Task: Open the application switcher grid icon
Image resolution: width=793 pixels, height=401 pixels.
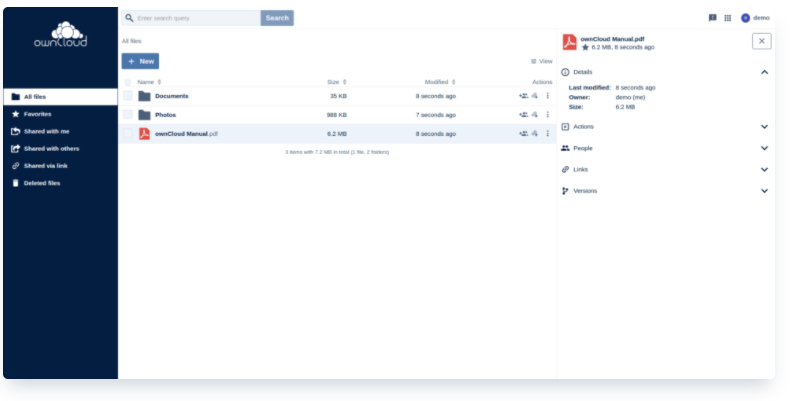Action: pos(728,18)
